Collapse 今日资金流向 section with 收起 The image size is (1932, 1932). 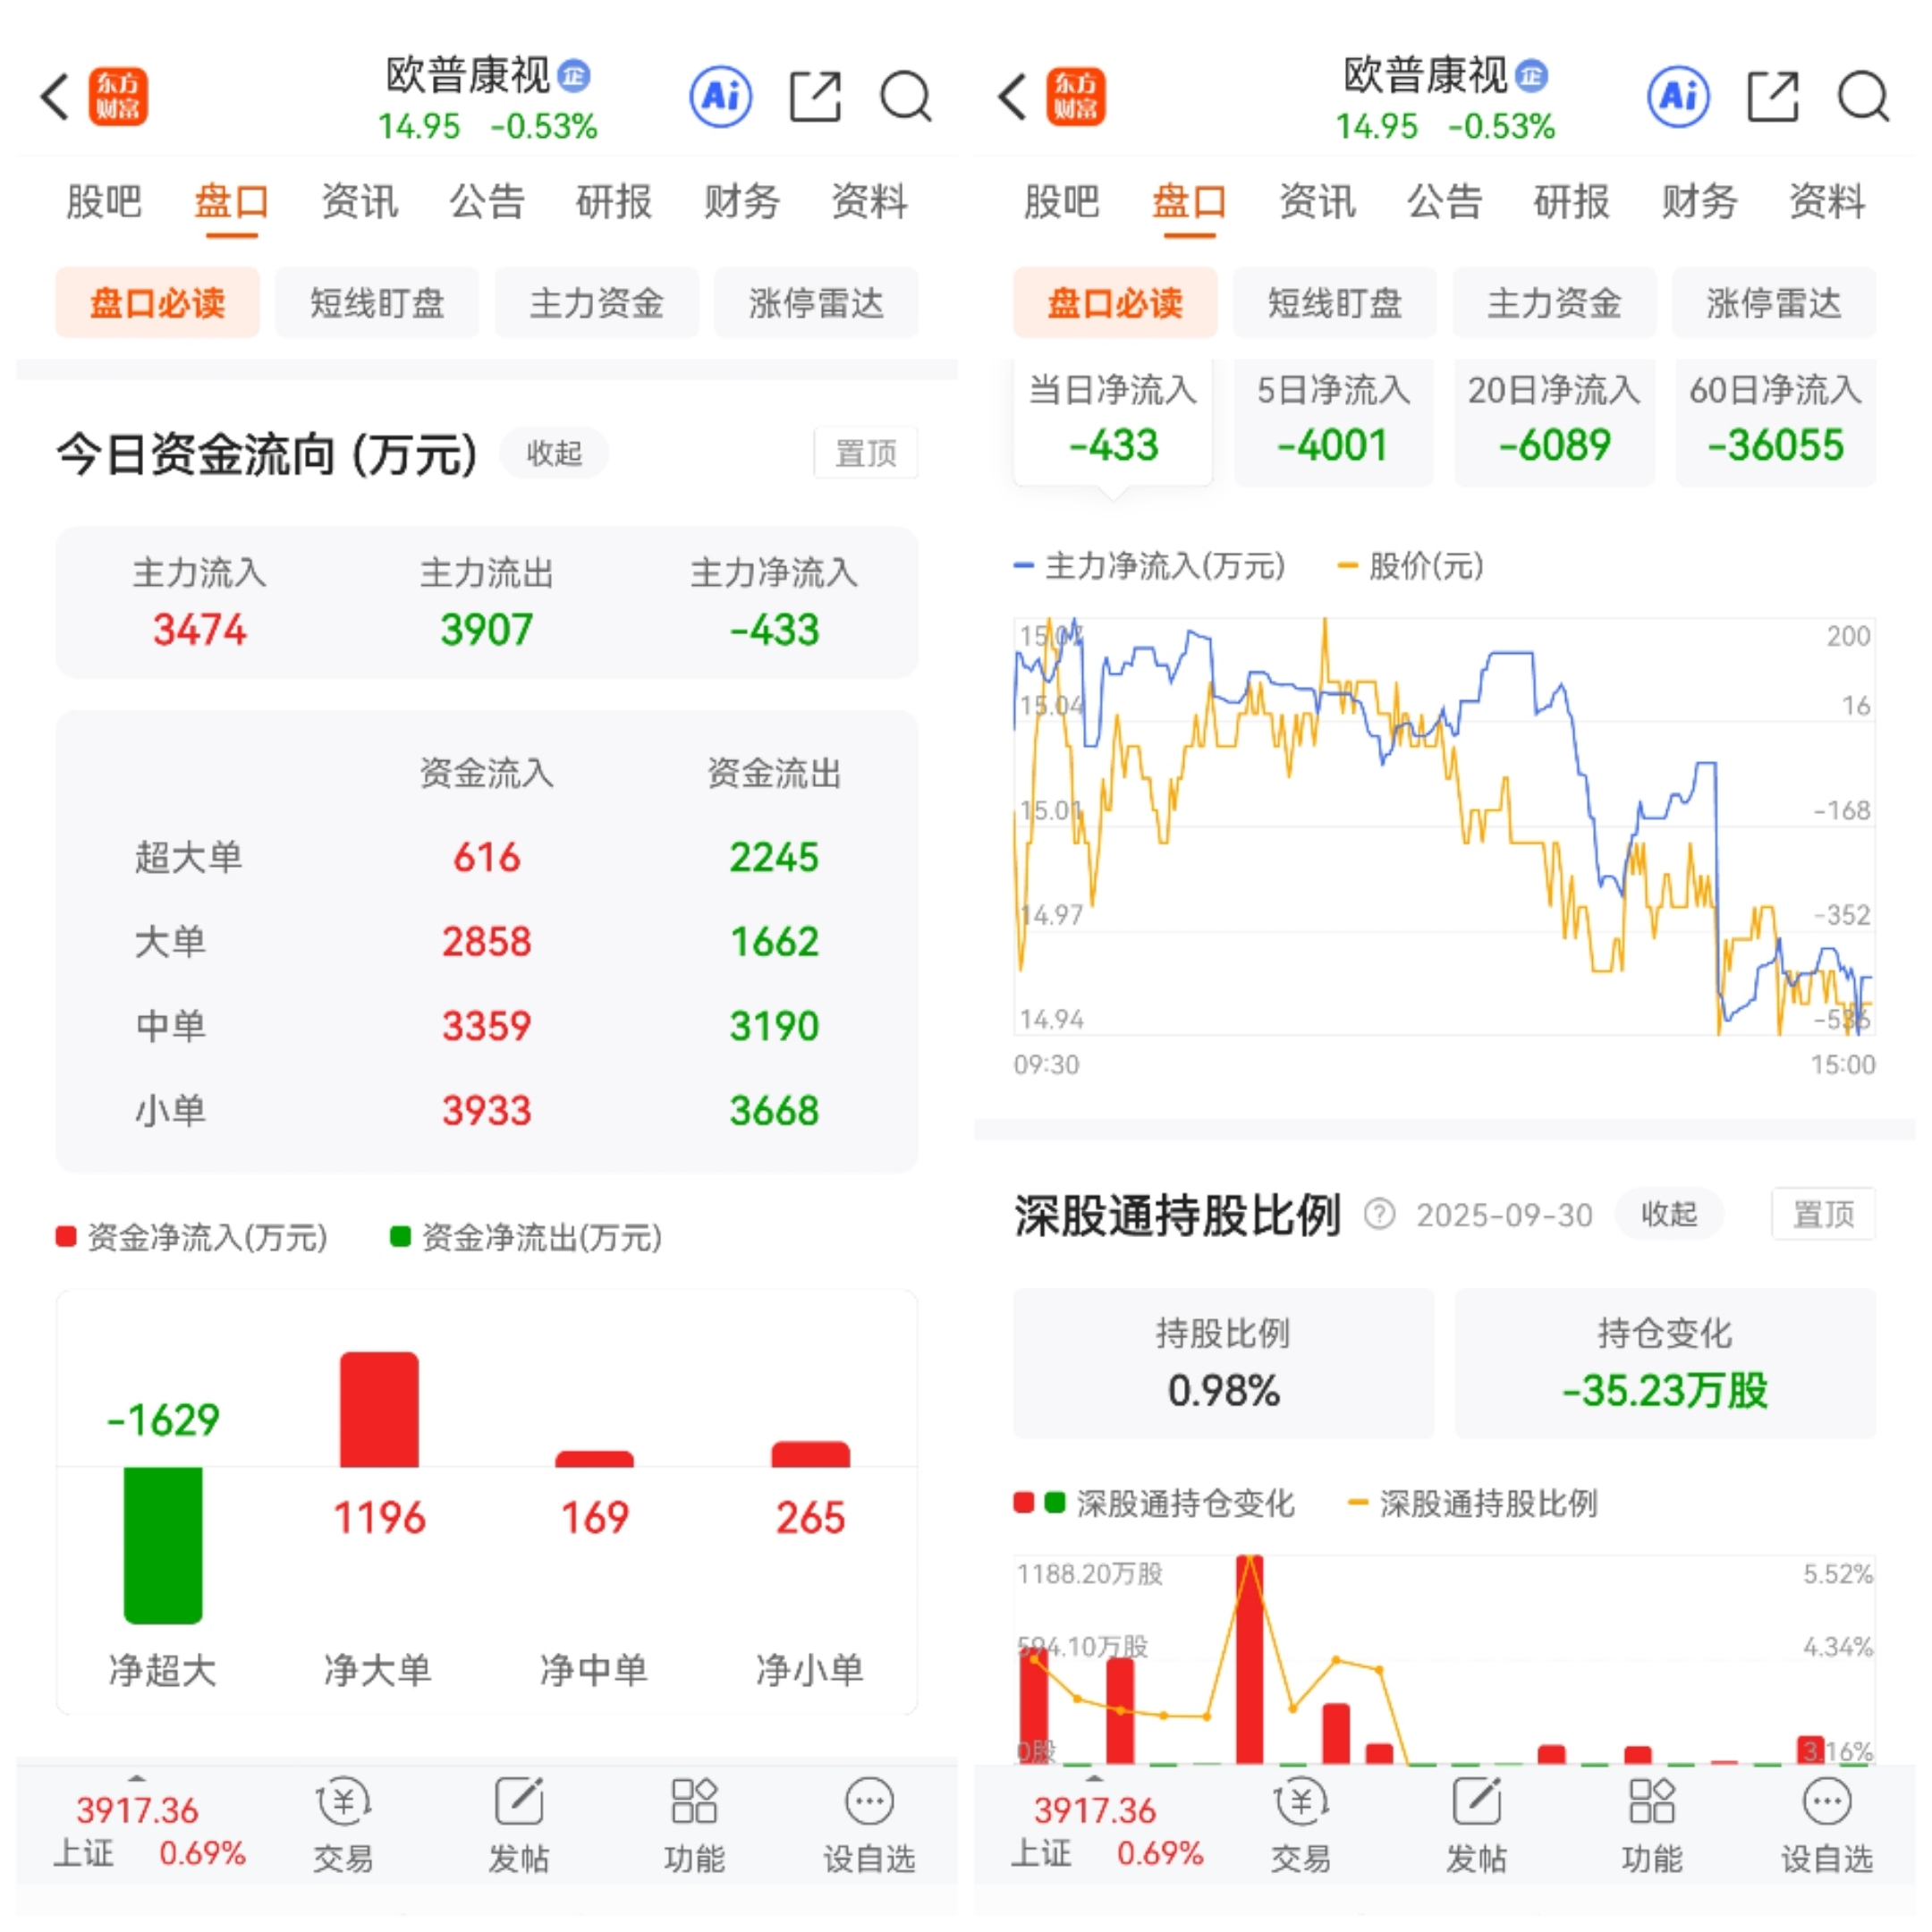tap(554, 453)
